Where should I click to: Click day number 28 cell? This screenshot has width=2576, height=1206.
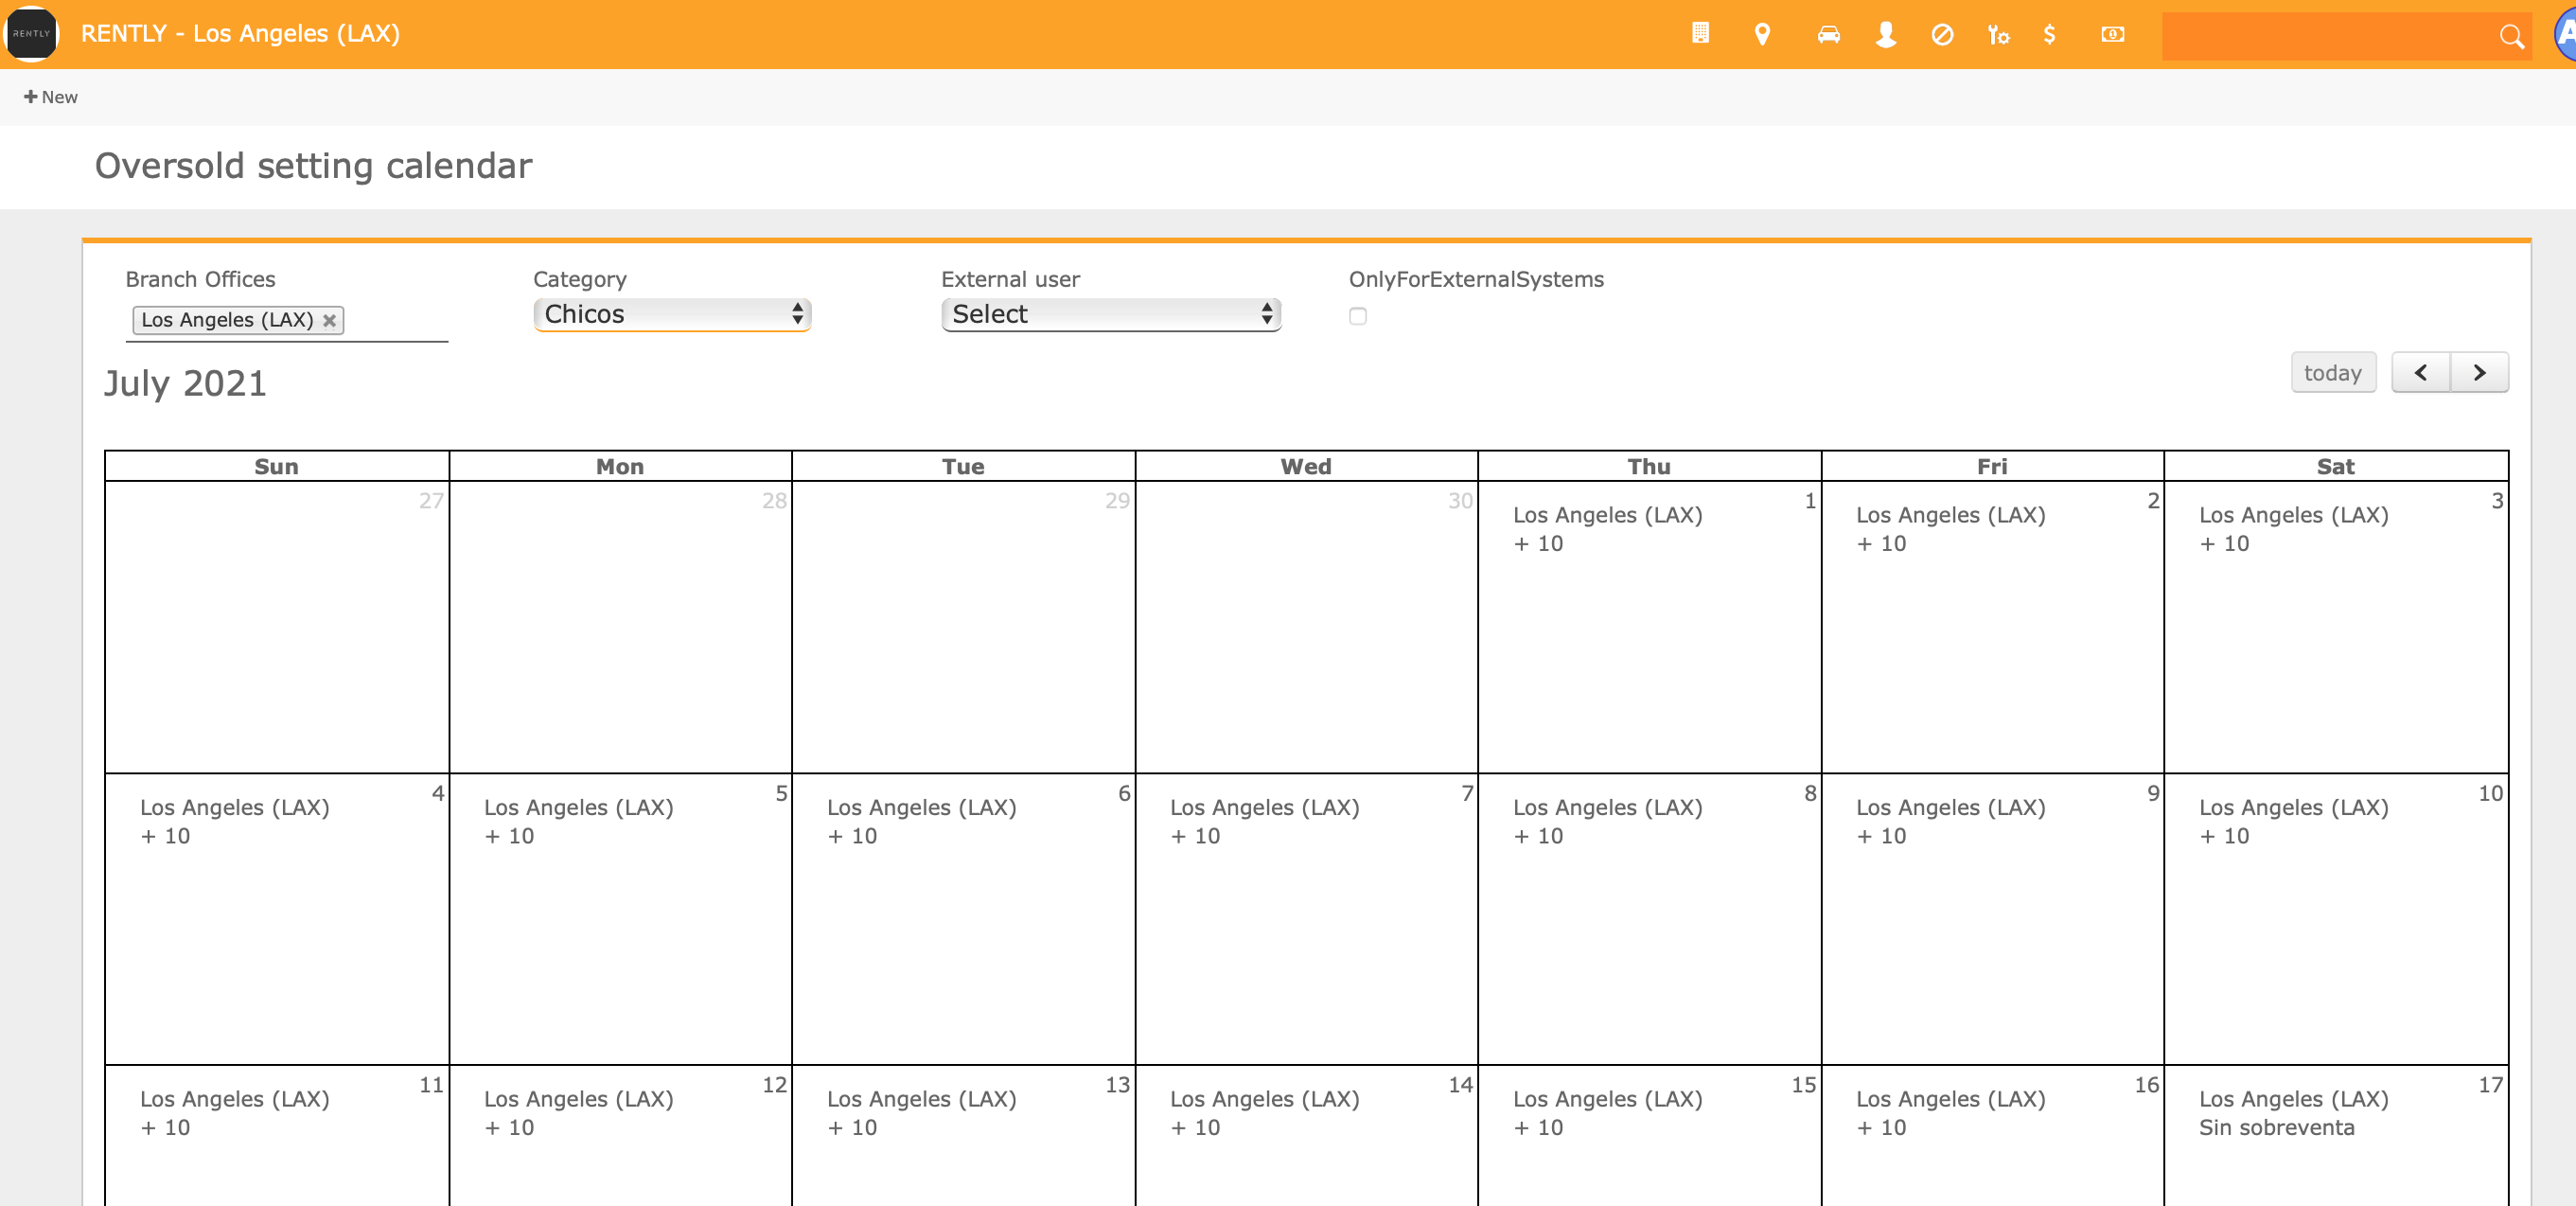pyautogui.click(x=620, y=627)
